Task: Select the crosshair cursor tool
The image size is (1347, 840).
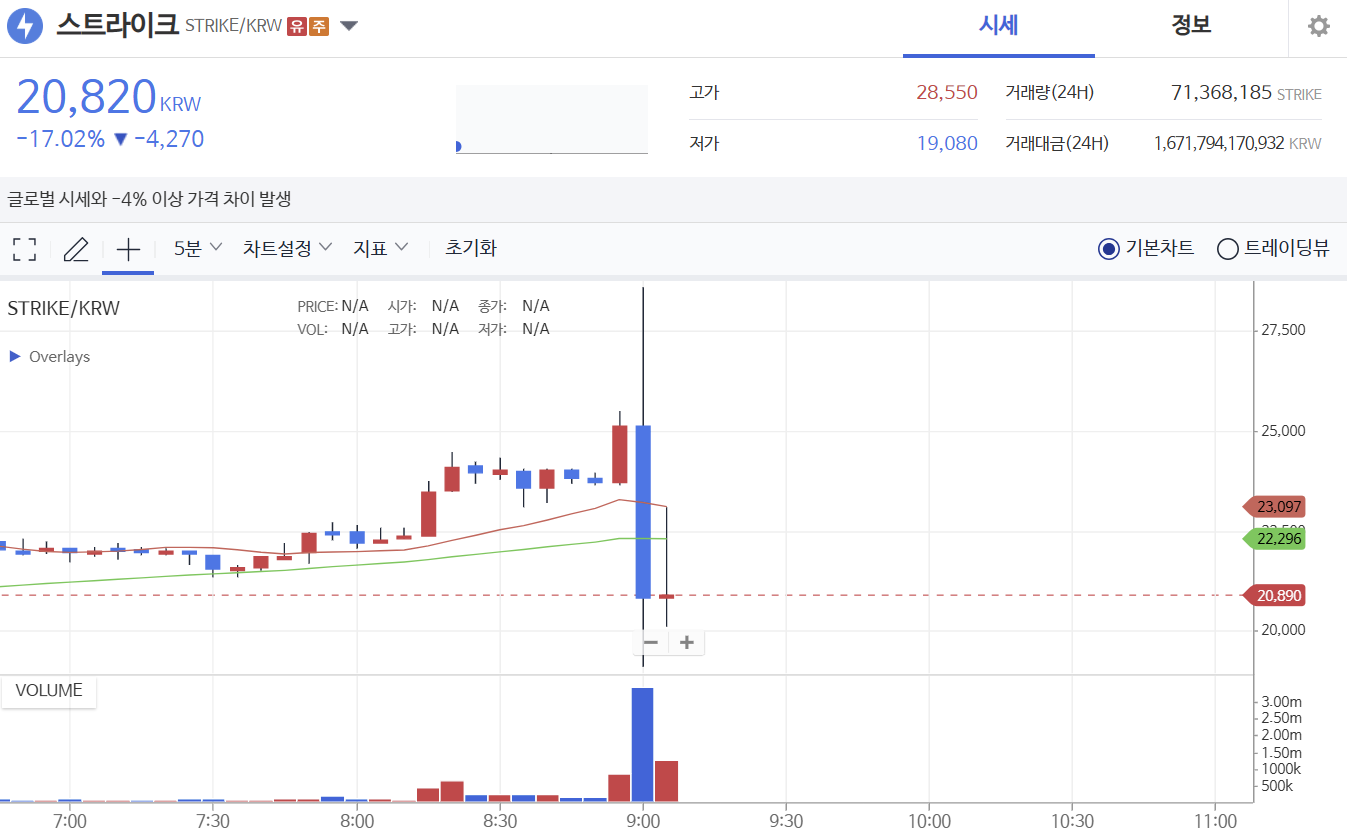Action: tap(128, 249)
